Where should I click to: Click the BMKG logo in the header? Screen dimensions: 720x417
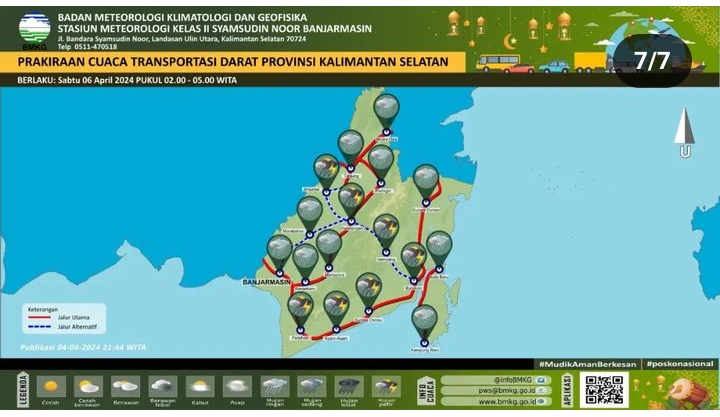tap(34, 29)
